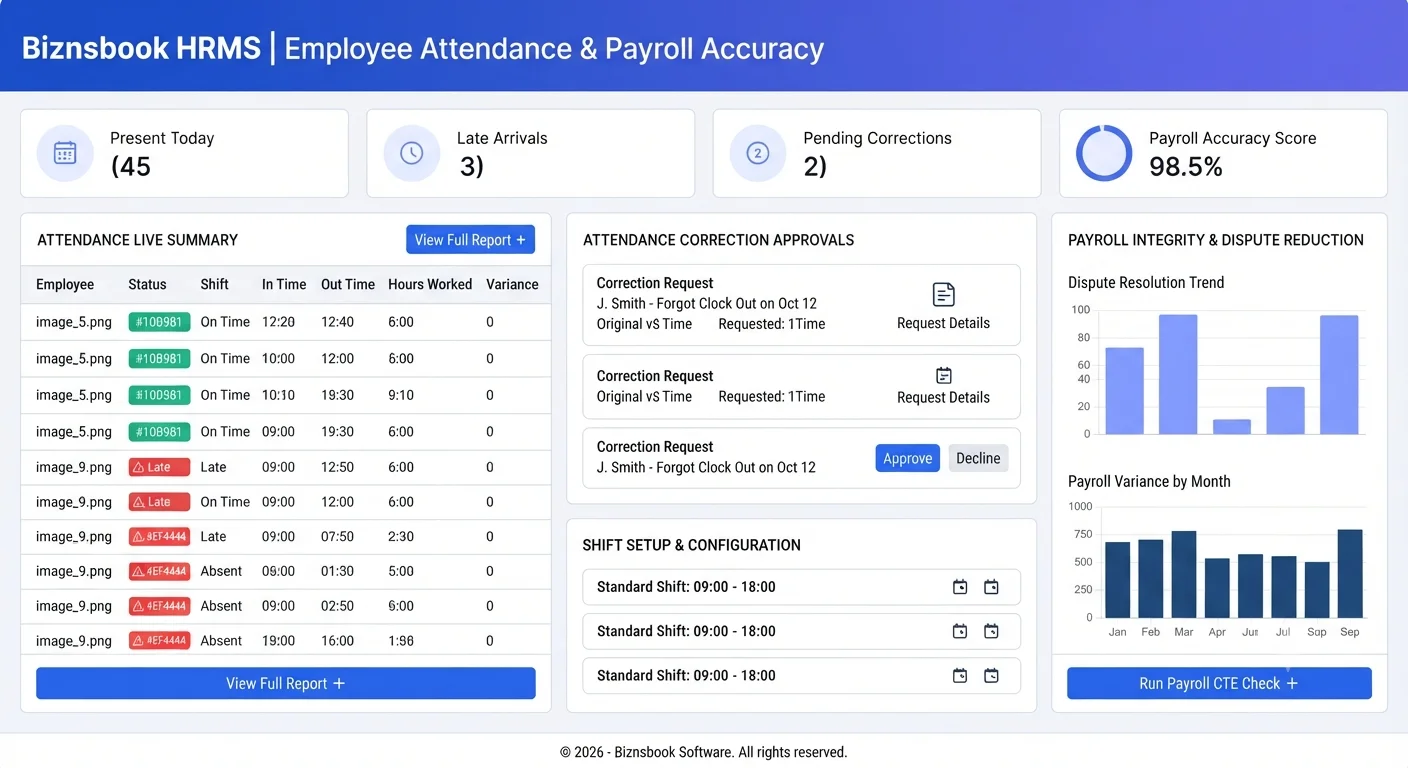Select the Out Time value 02:50
This screenshot has height=768, width=1408.
[338, 606]
